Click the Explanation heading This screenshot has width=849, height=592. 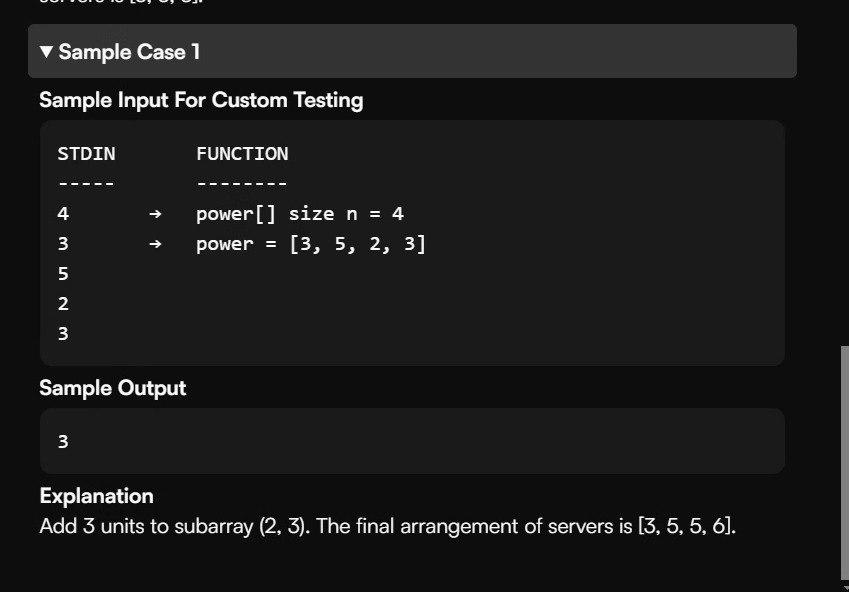(x=96, y=496)
